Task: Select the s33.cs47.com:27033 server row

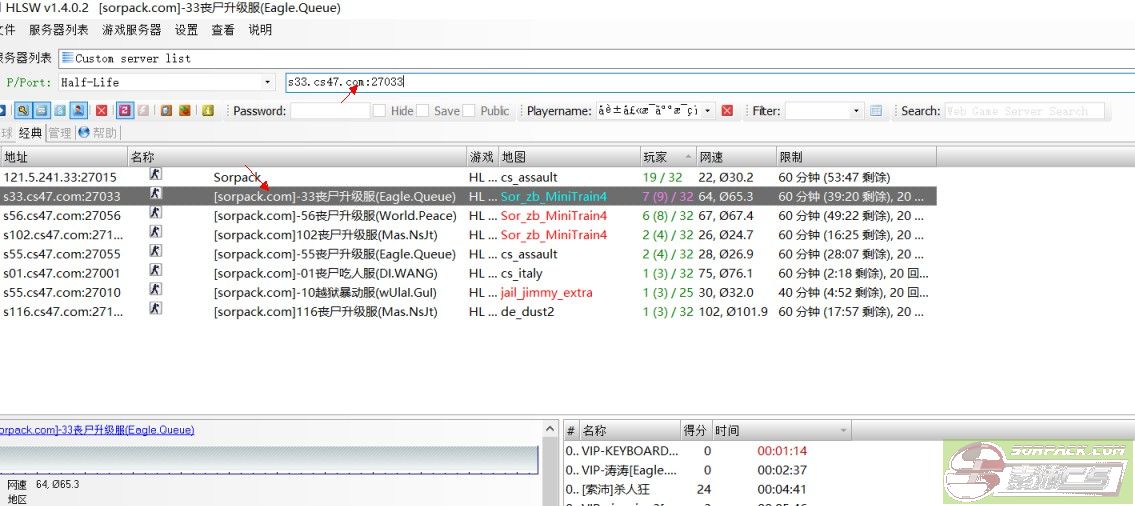Action: tap(468, 196)
